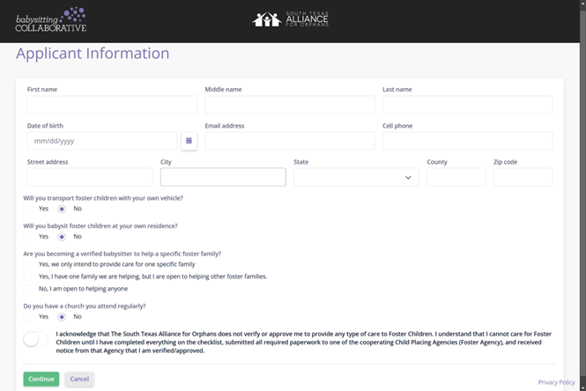Toggle the acknowledgement switch on
This screenshot has height=391, width=586.
tap(36, 339)
